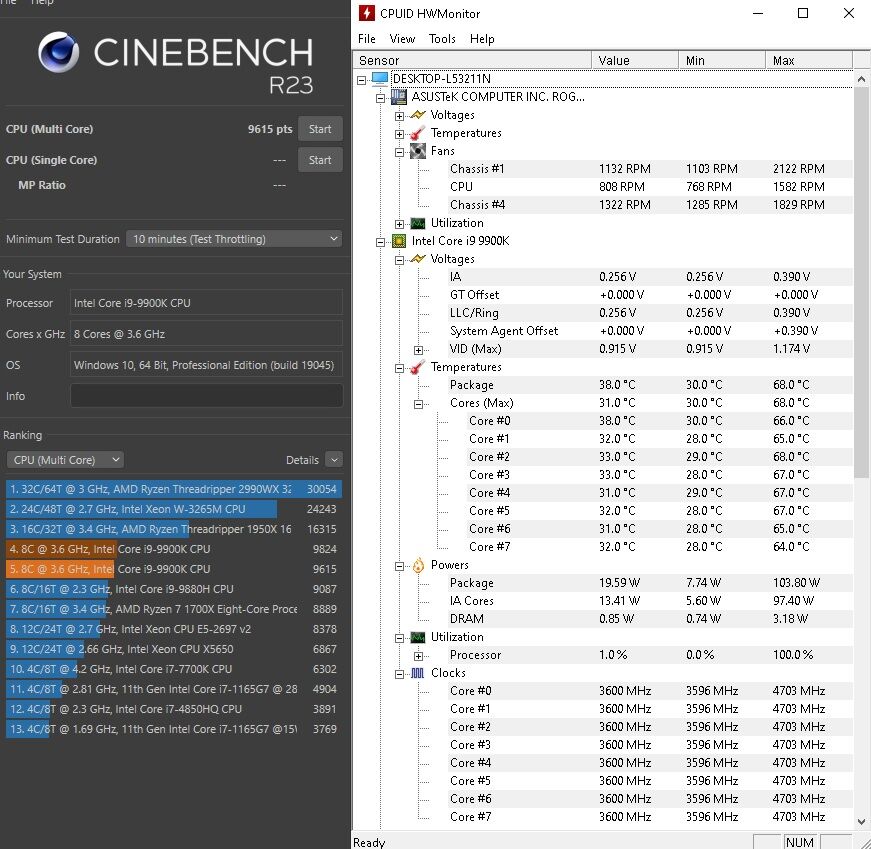The image size is (871, 849).
Task: Select the 9824 score i9-9900K row
Action: pyautogui.click(x=174, y=549)
